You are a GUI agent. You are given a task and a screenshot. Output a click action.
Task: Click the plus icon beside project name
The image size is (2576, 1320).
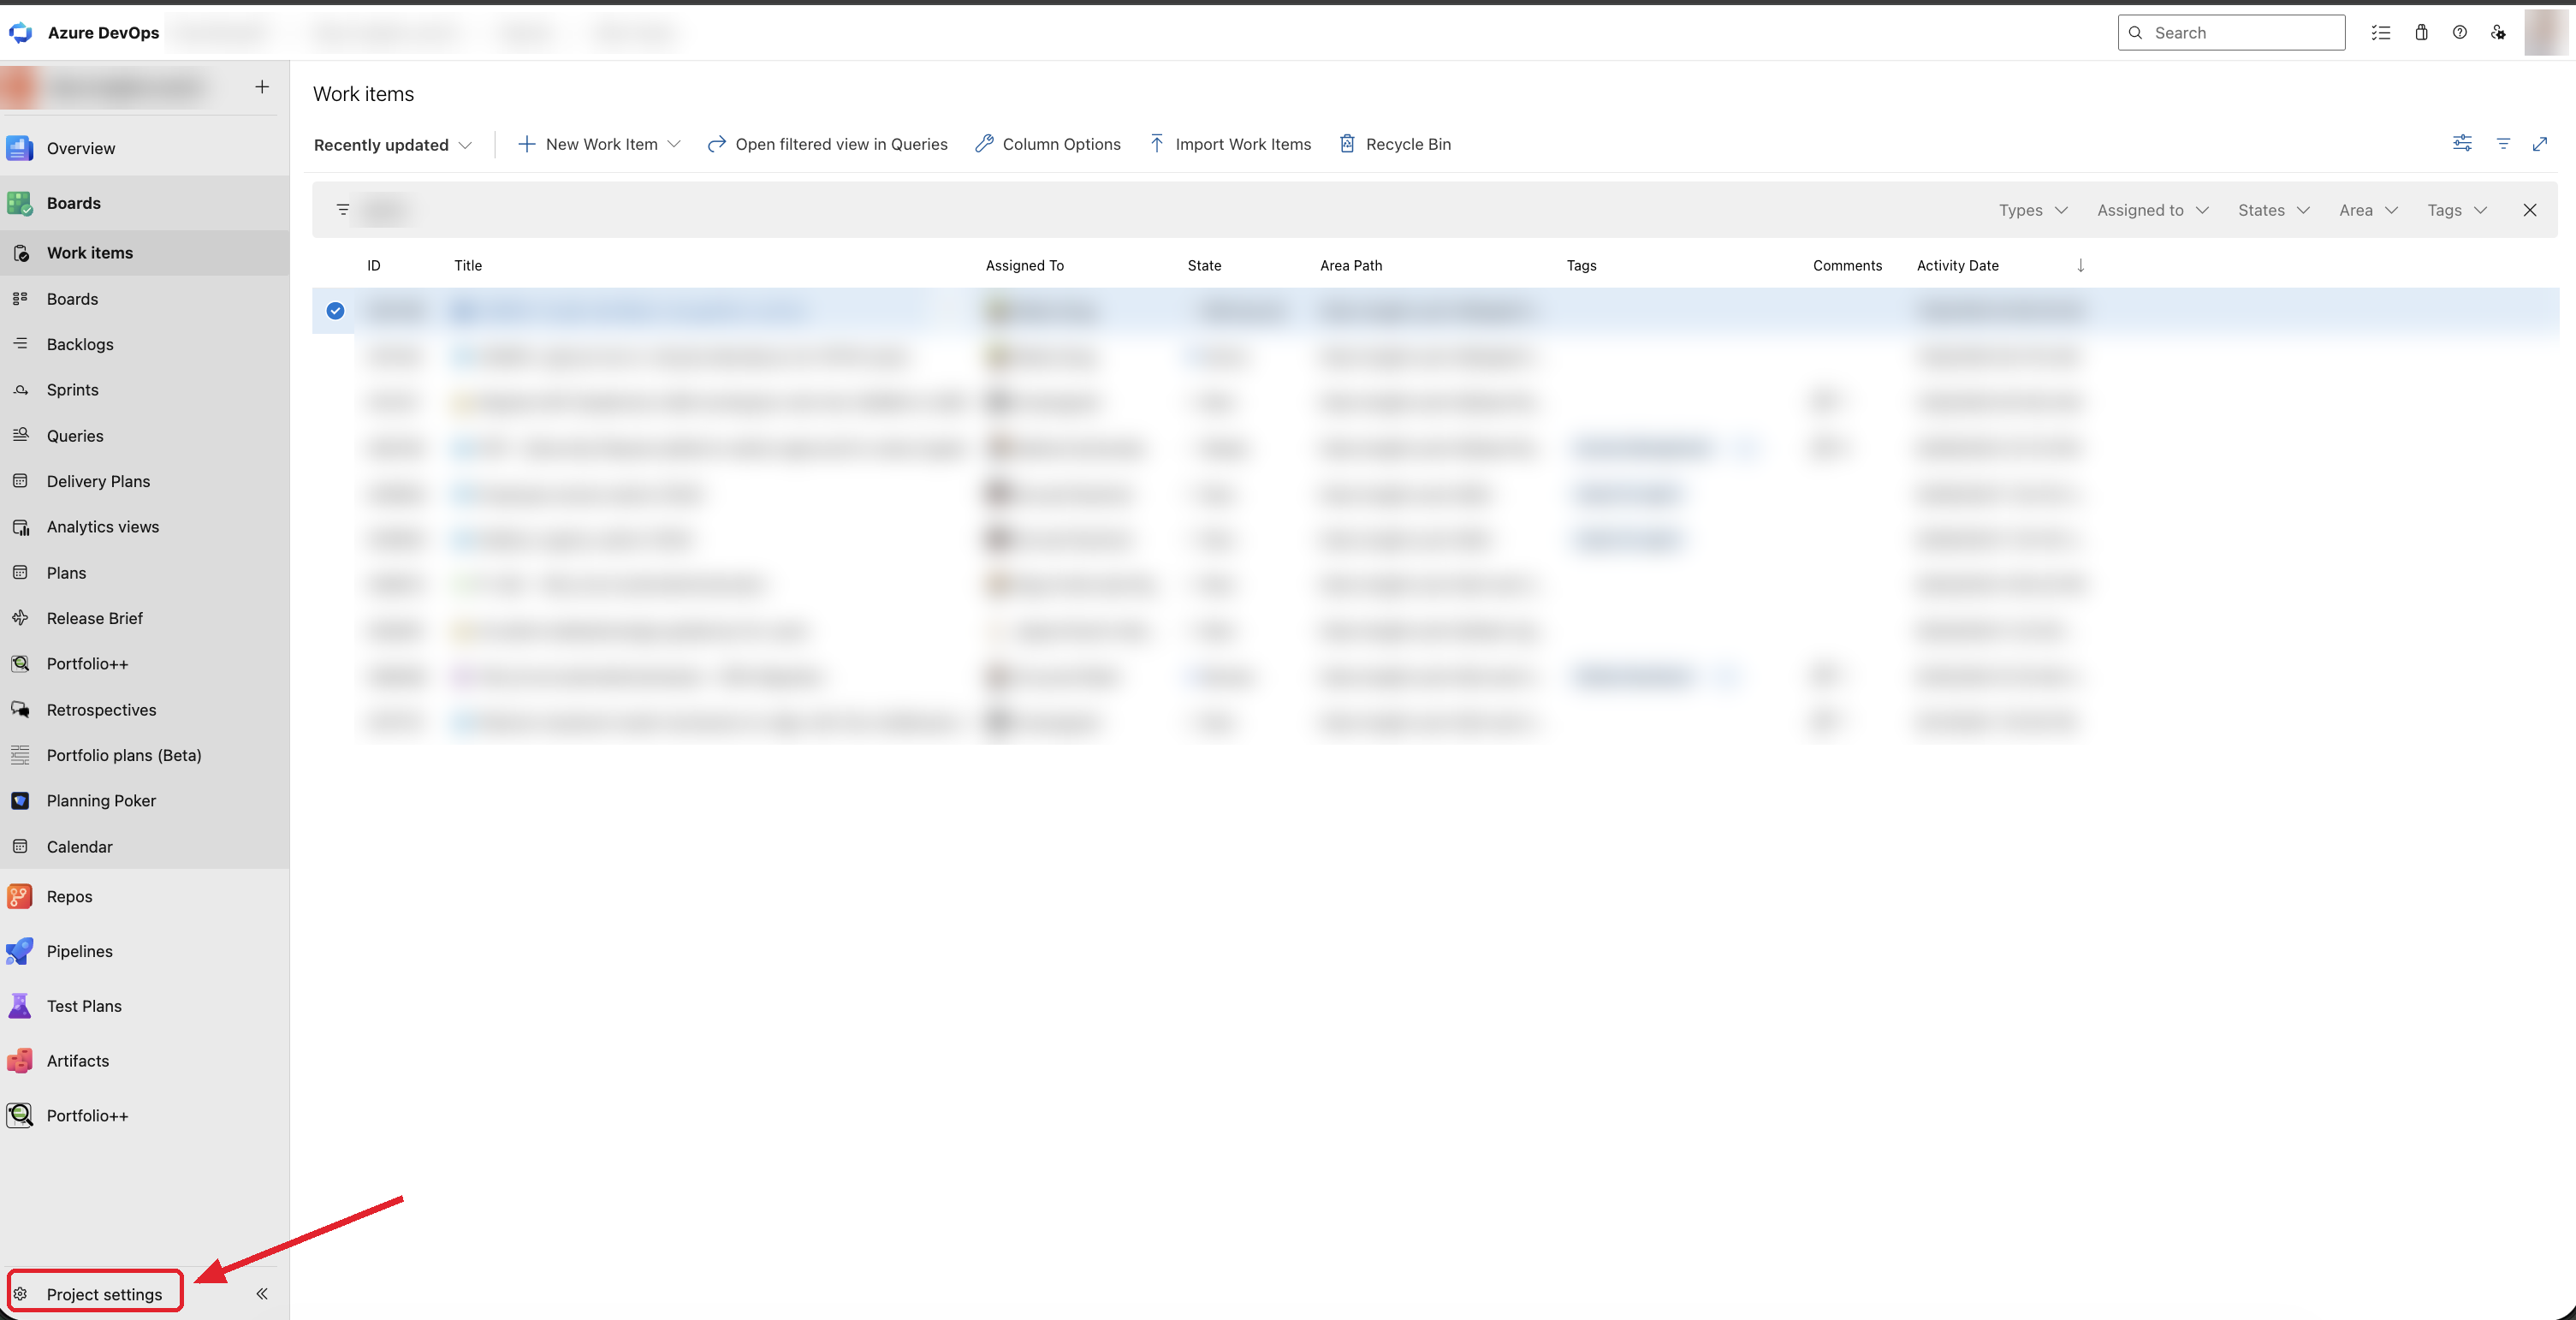[x=262, y=87]
